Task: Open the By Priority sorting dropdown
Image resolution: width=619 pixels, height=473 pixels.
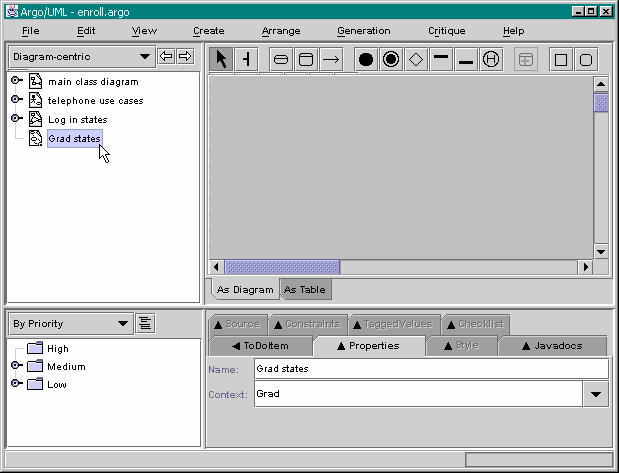Action: click(x=71, y=324)
